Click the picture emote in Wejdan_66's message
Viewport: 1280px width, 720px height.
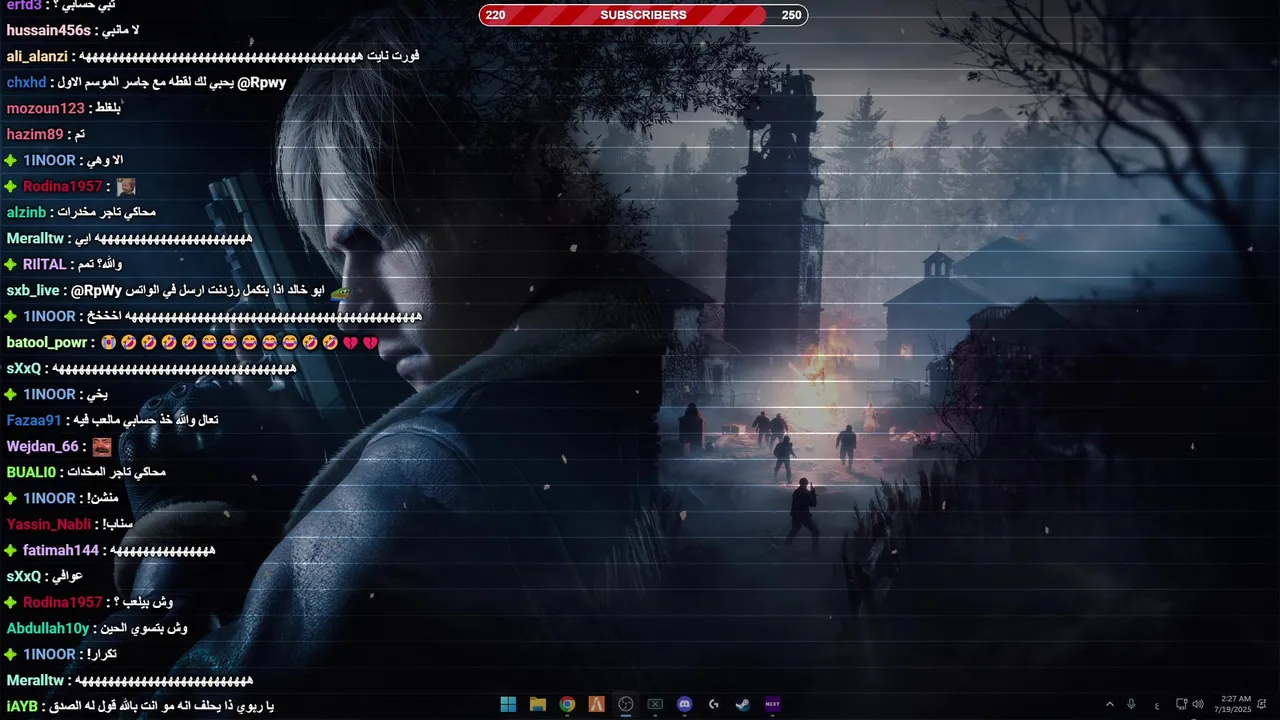click(101, 447)
